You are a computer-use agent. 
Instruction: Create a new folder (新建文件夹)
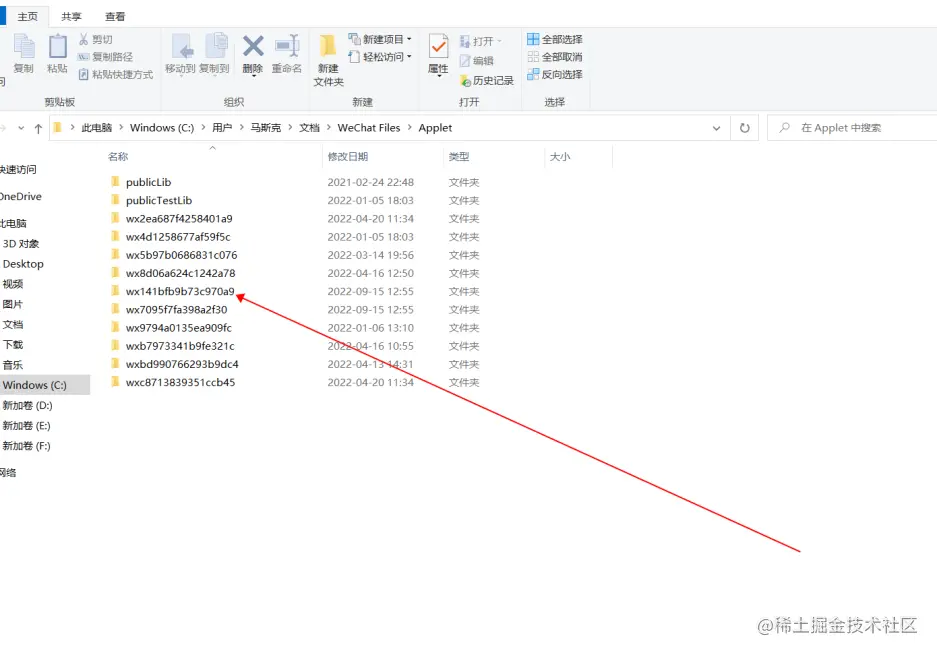click(328, 60)
